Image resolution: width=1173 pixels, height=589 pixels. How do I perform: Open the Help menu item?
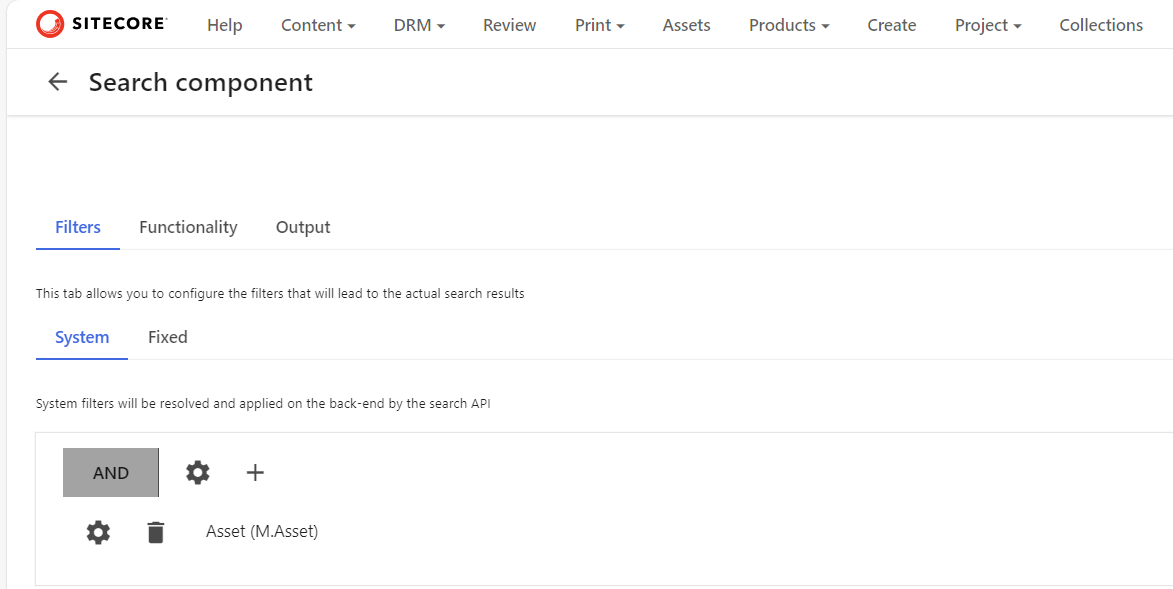point(225,25)
